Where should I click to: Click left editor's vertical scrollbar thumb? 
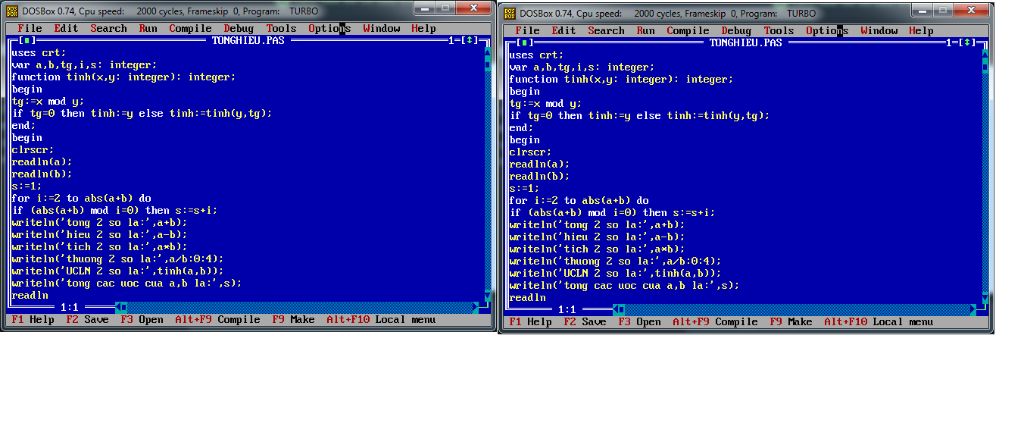click(x=487, y=65)
